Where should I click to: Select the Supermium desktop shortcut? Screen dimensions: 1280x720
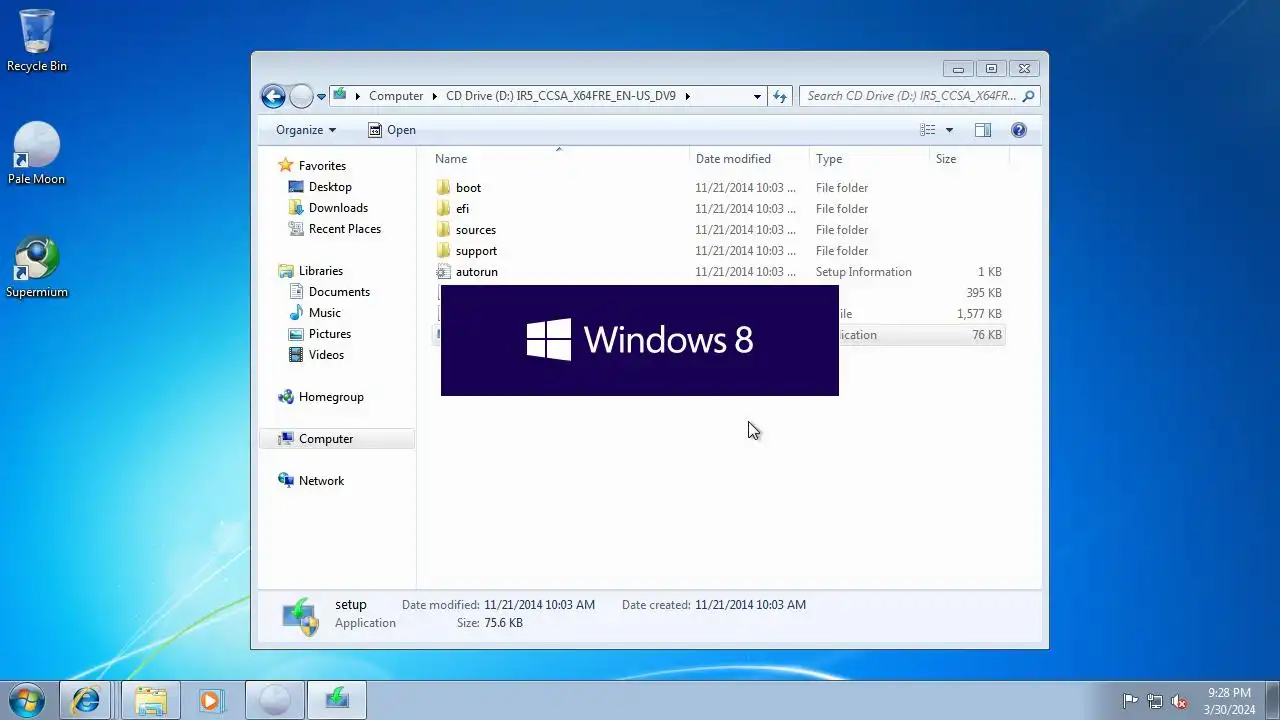37,267
